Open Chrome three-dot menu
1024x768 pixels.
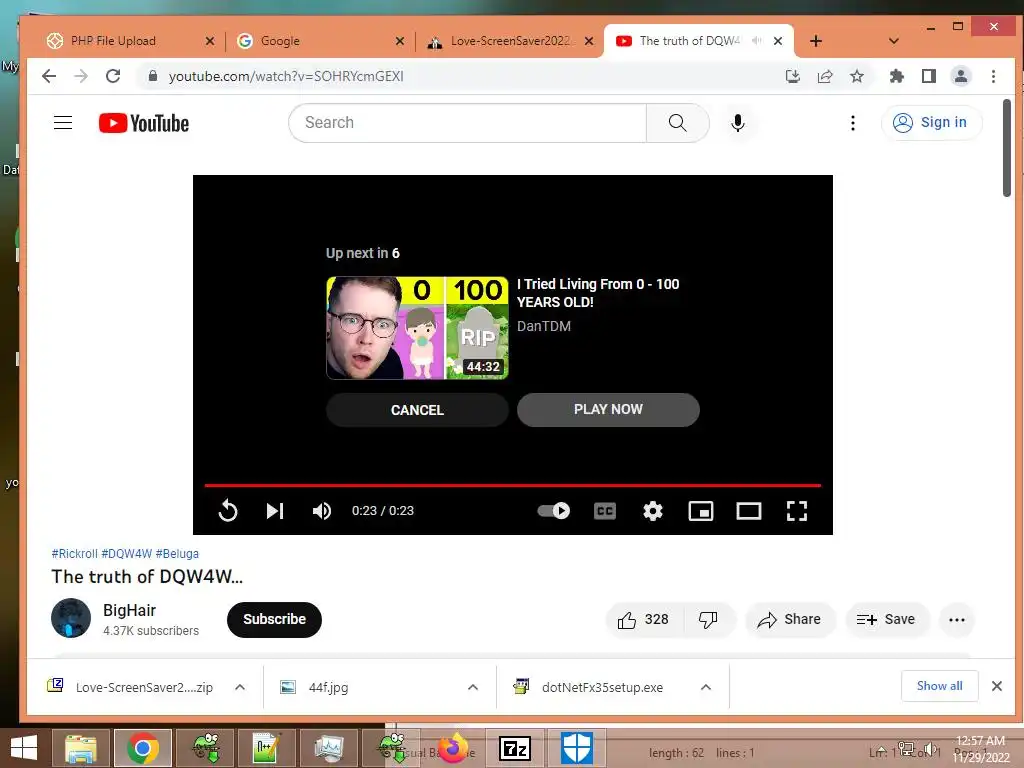pos(993,76)
